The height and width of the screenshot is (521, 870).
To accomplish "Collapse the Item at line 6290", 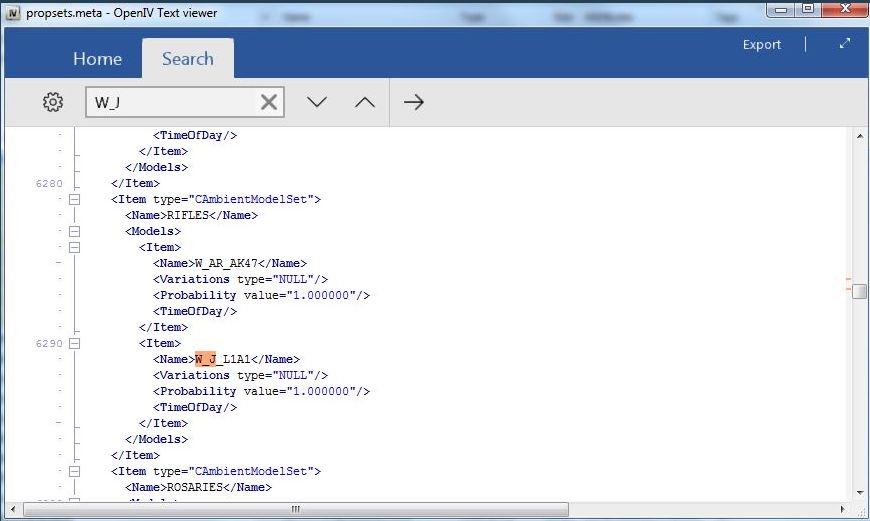I will pyautogui.click(x=74, y=343).
